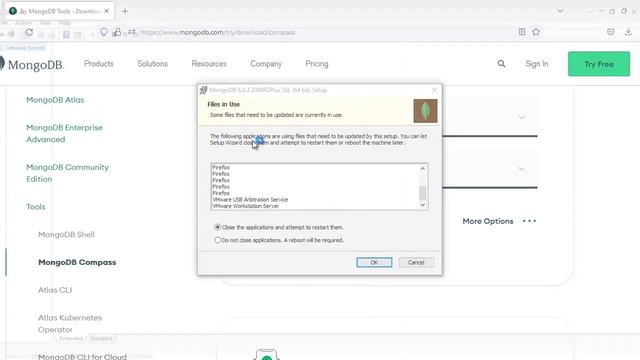Click the list scrollbar down arrow
The width and height of the screenshot is (640, 360).
click(x=423, y=205)
